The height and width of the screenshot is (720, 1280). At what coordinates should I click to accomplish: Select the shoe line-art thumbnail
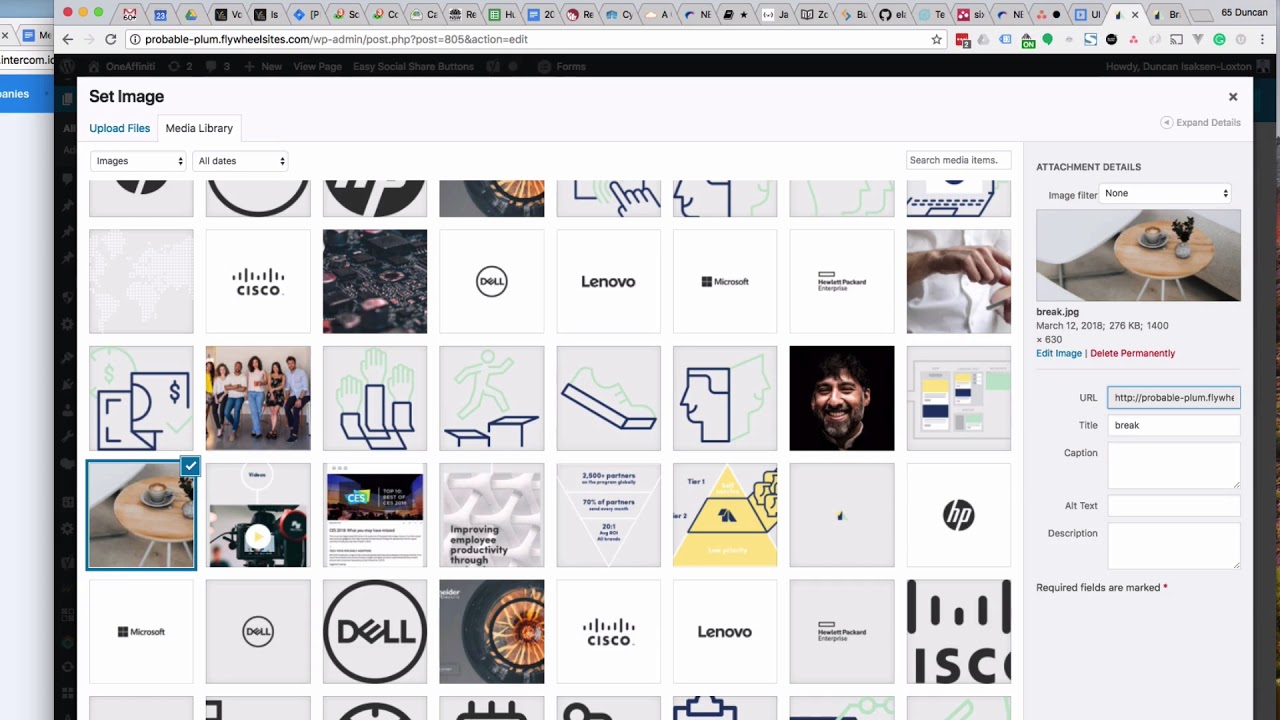(609, 398)
